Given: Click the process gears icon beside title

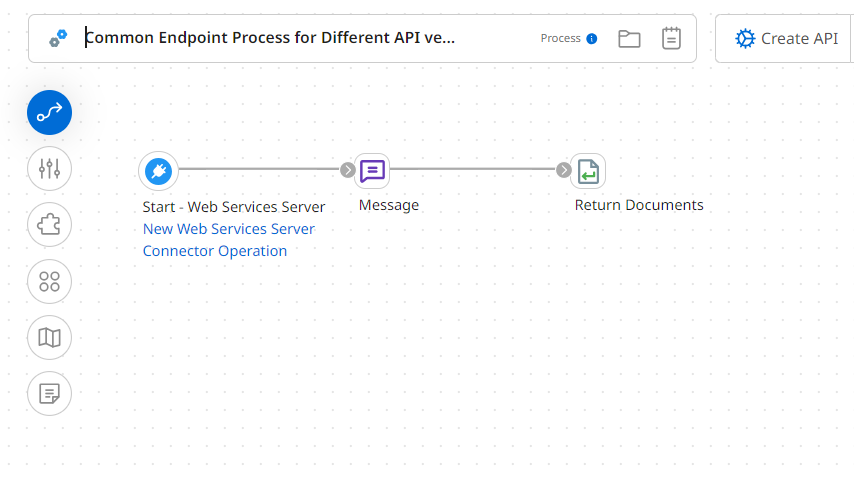Looking at the screenshot, I should [x=58, y=39].
